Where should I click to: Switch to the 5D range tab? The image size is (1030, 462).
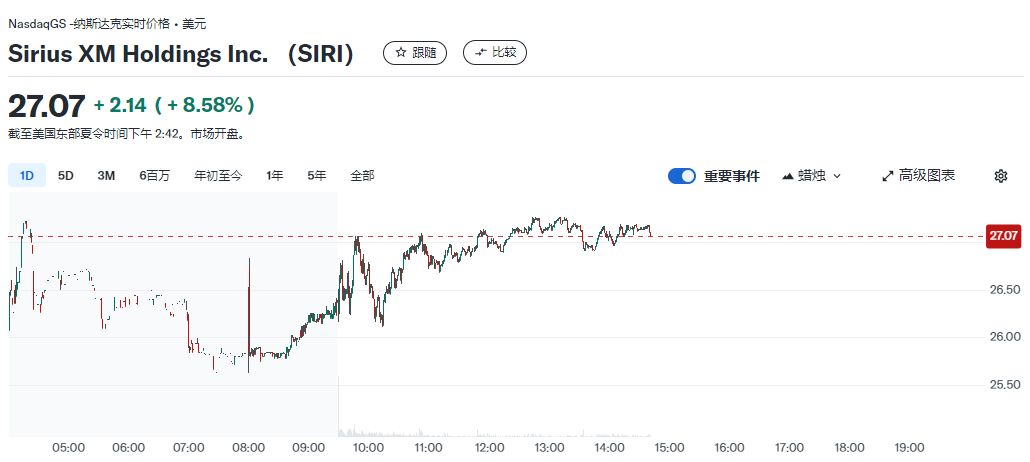(x=66, y=175)
